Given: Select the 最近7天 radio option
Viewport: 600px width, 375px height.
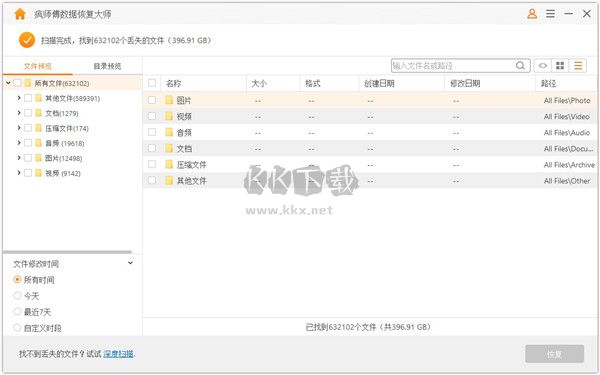Looking at the screenshot, I should click(17, 311).
